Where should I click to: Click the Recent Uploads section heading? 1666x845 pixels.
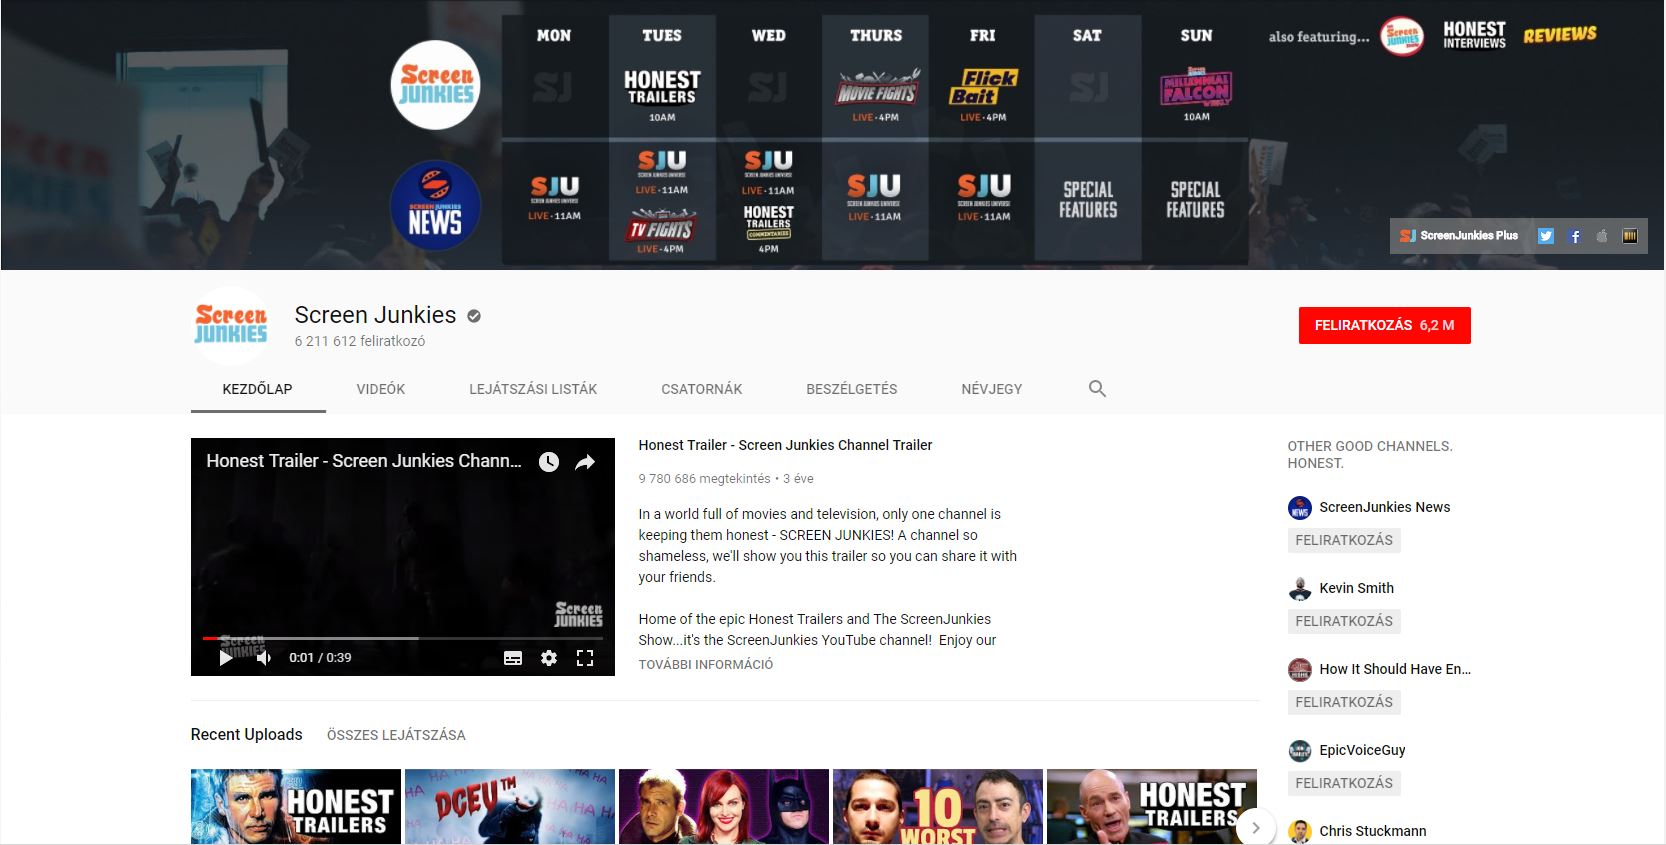point(246,734)
